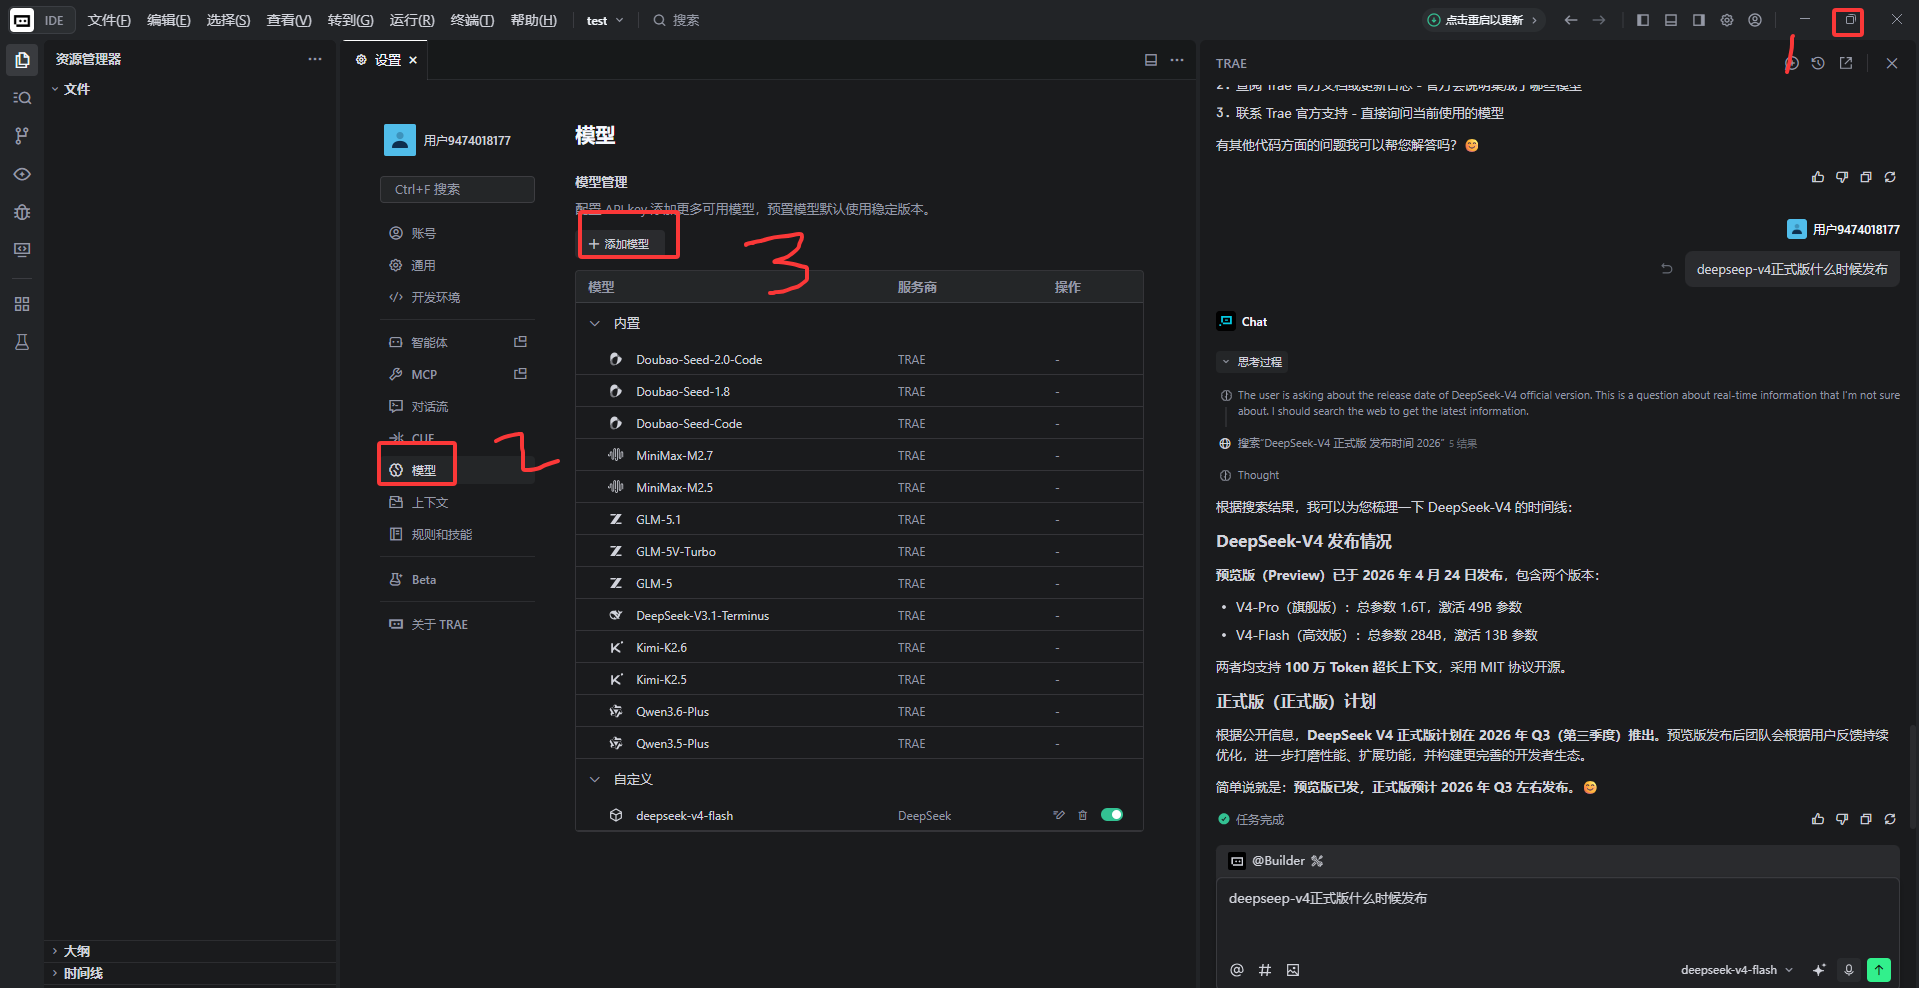Toggle the bottom panel layout icon
The width and height of the screenshot is (1919, 988).
1671,20
